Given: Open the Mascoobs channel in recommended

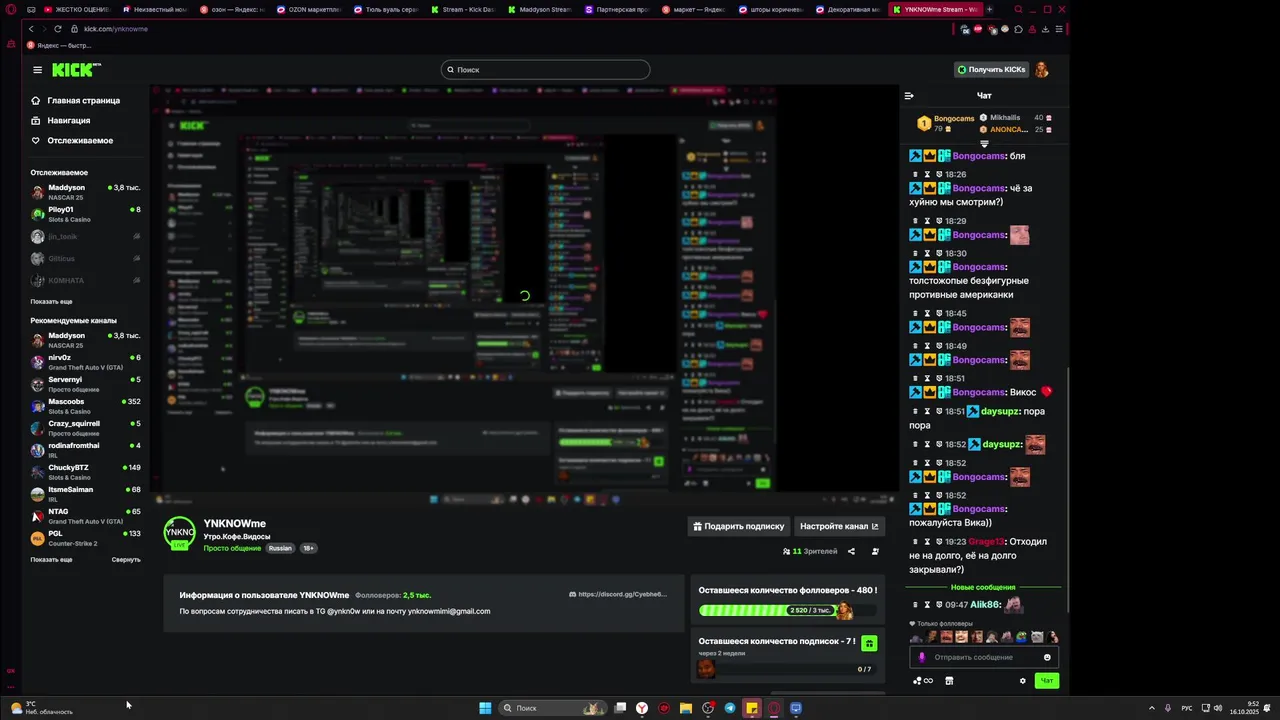Looking at the screenshot, I should tap(86, 406).
